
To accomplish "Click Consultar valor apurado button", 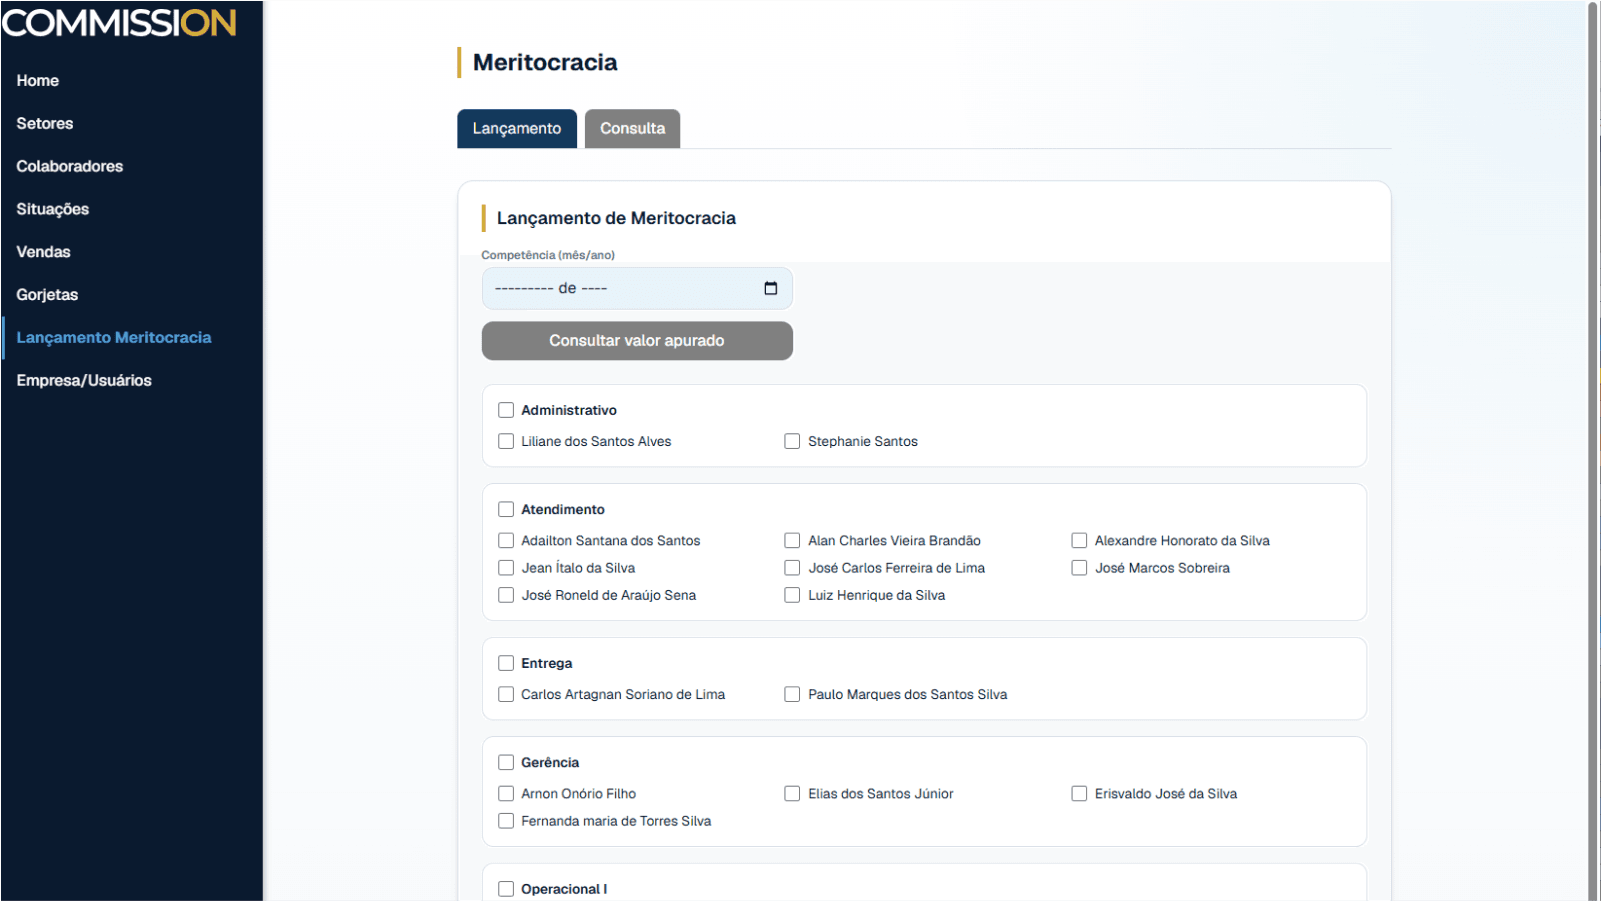I will coord(637,341).
